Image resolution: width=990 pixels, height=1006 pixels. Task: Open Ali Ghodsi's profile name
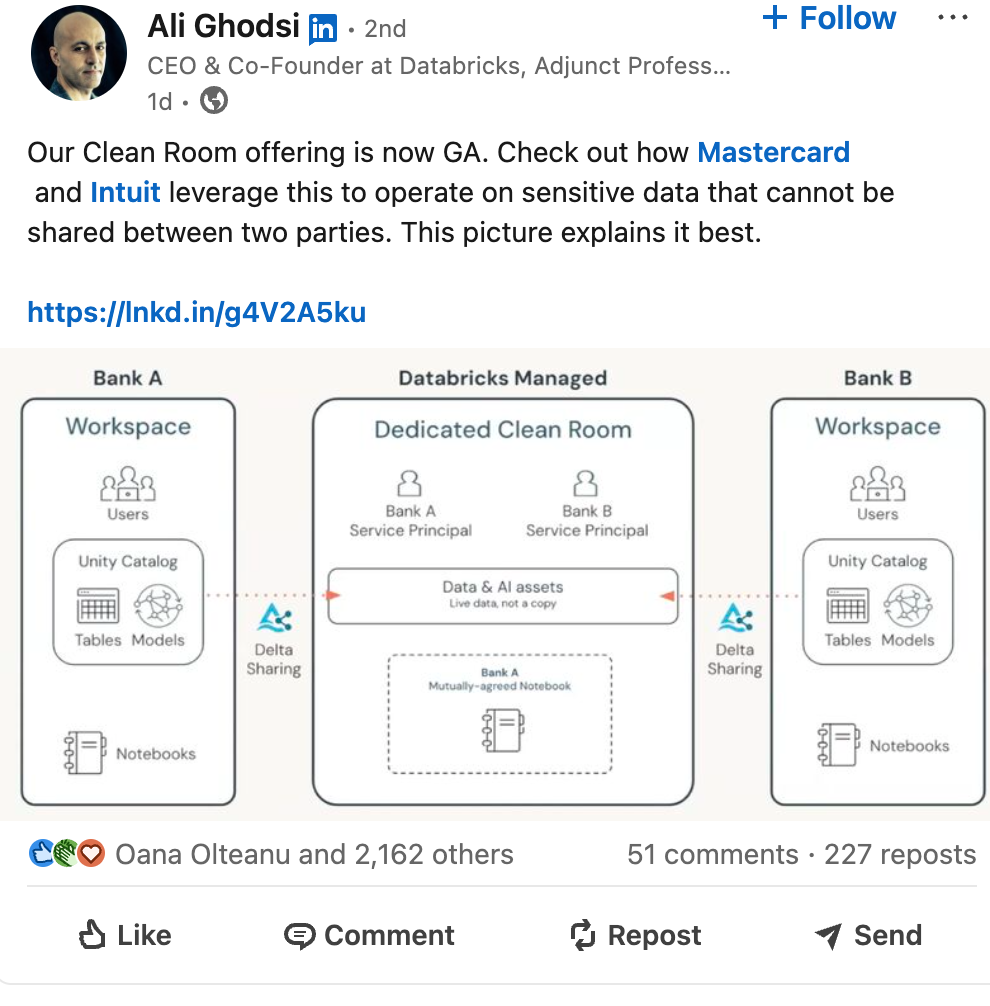(x=222, y=27)
